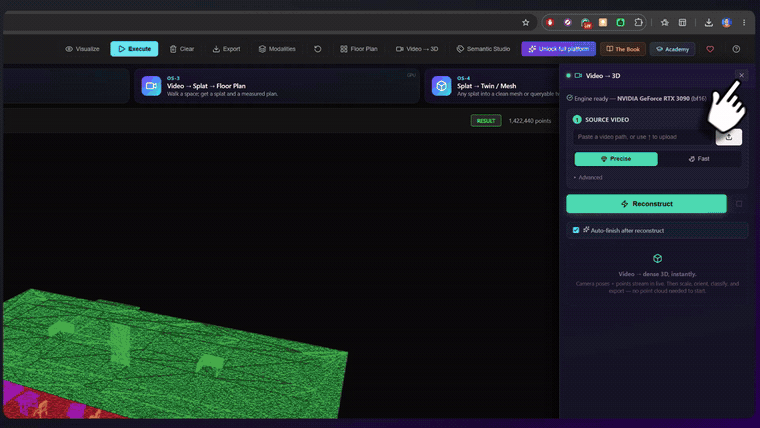760x428 pixels.
Task: Click the upload video icon button
Action: point(728,137)
